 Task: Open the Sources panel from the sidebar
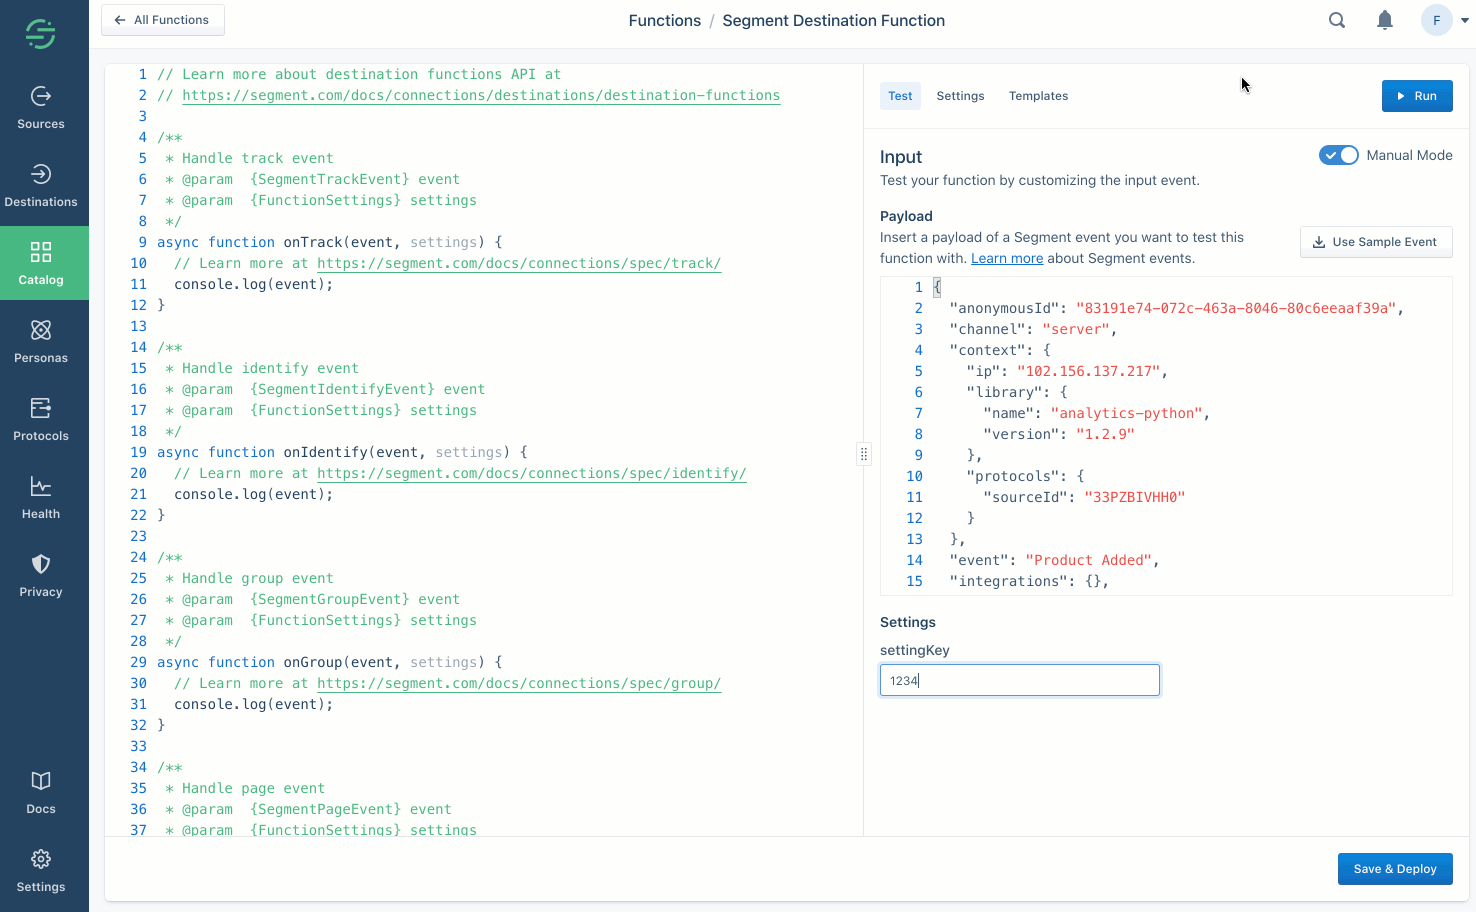[40, 107]
